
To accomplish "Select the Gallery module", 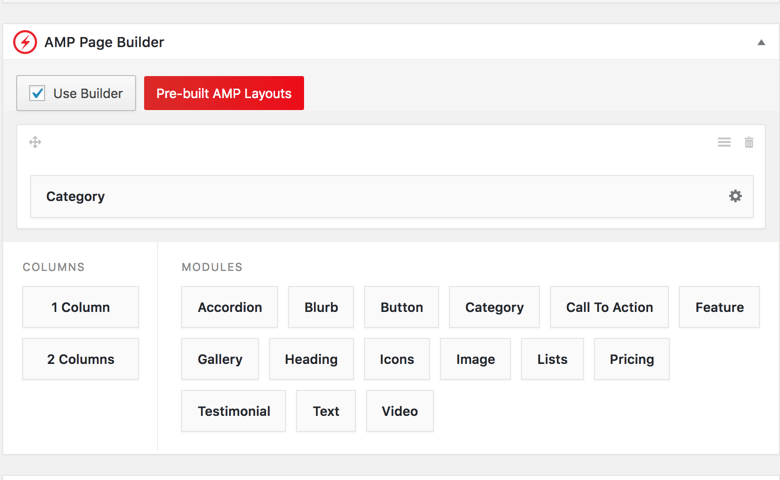I will click(x=220, y=359).
